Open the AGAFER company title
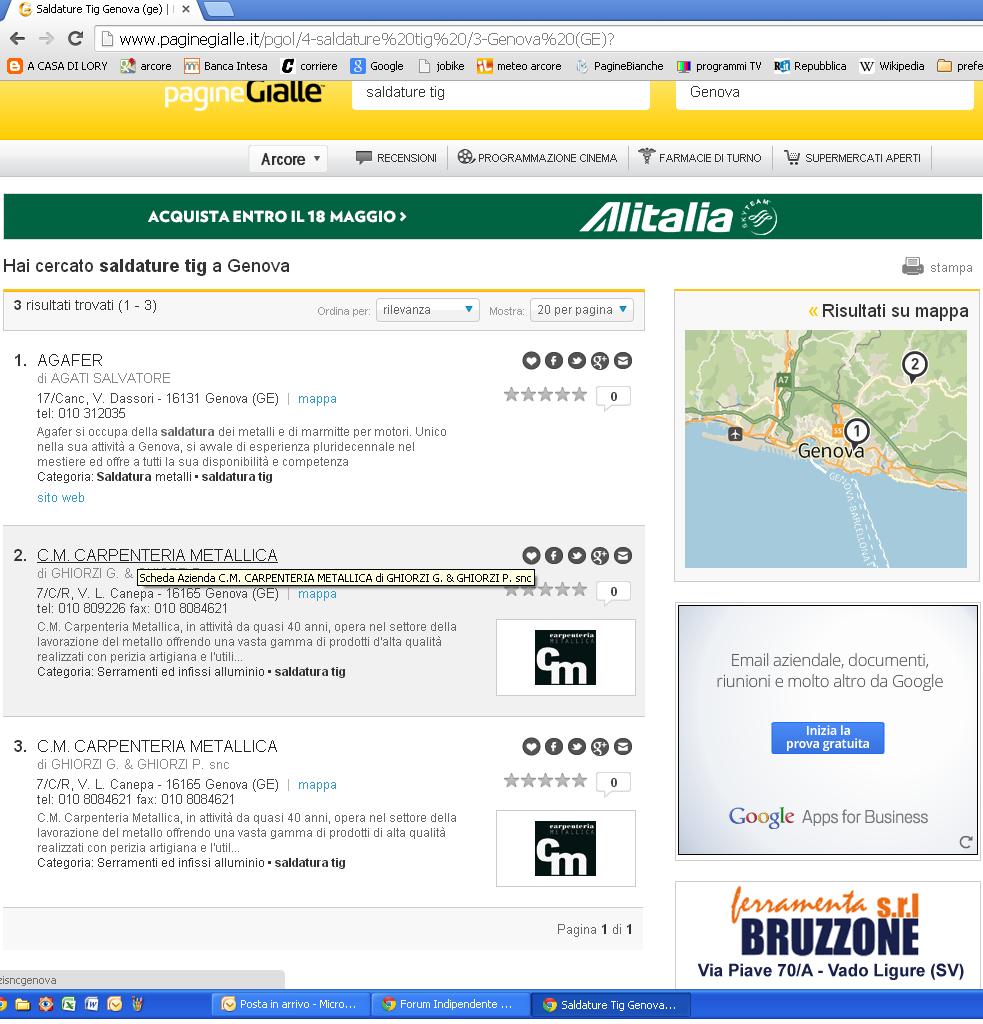 click(70, 360)
